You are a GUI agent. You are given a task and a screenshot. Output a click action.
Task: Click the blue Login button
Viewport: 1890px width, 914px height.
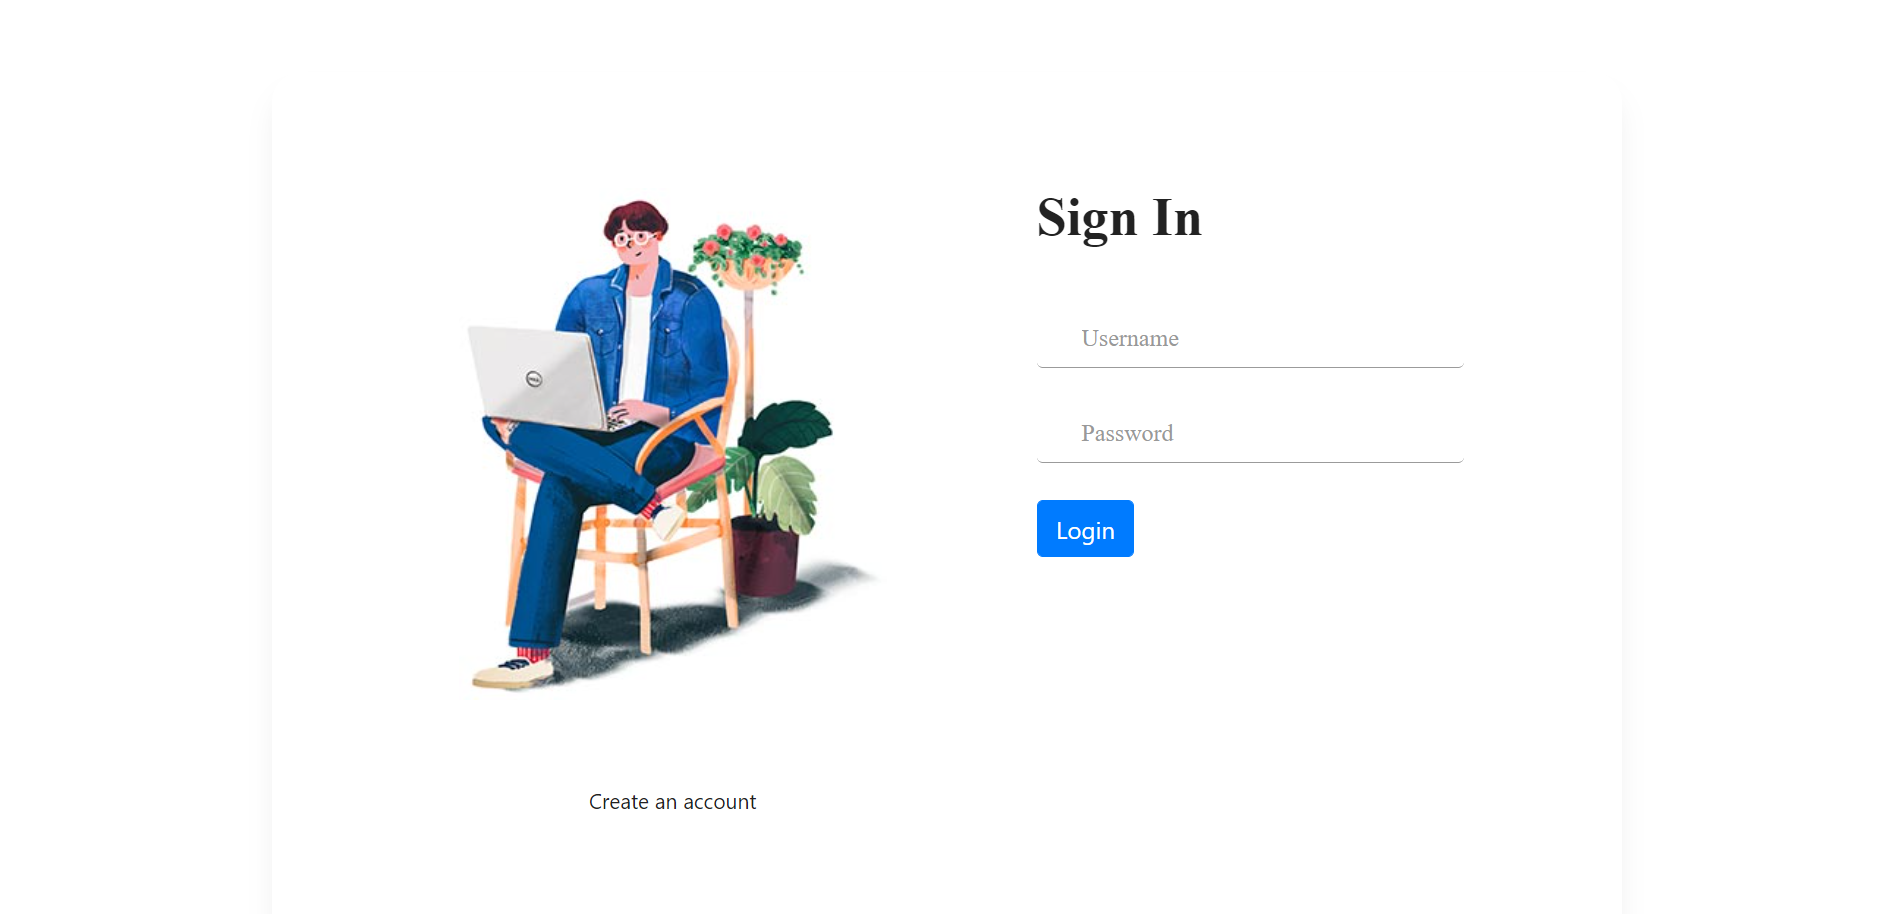(x=1085, y=529)
